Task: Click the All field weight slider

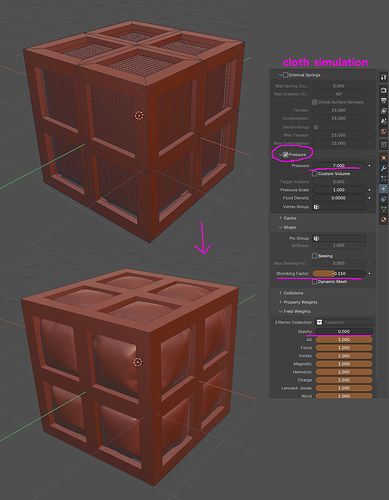Action: 344,340
